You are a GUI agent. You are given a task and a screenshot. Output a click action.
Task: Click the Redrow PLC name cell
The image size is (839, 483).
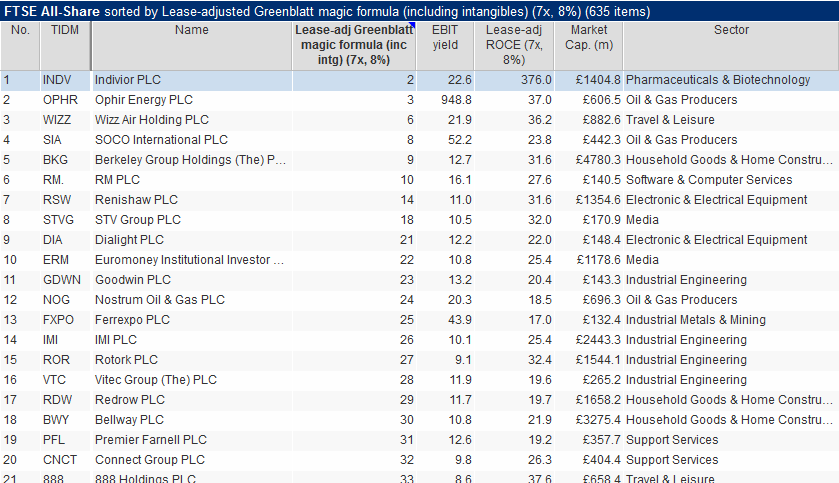[x=192, y=400]
